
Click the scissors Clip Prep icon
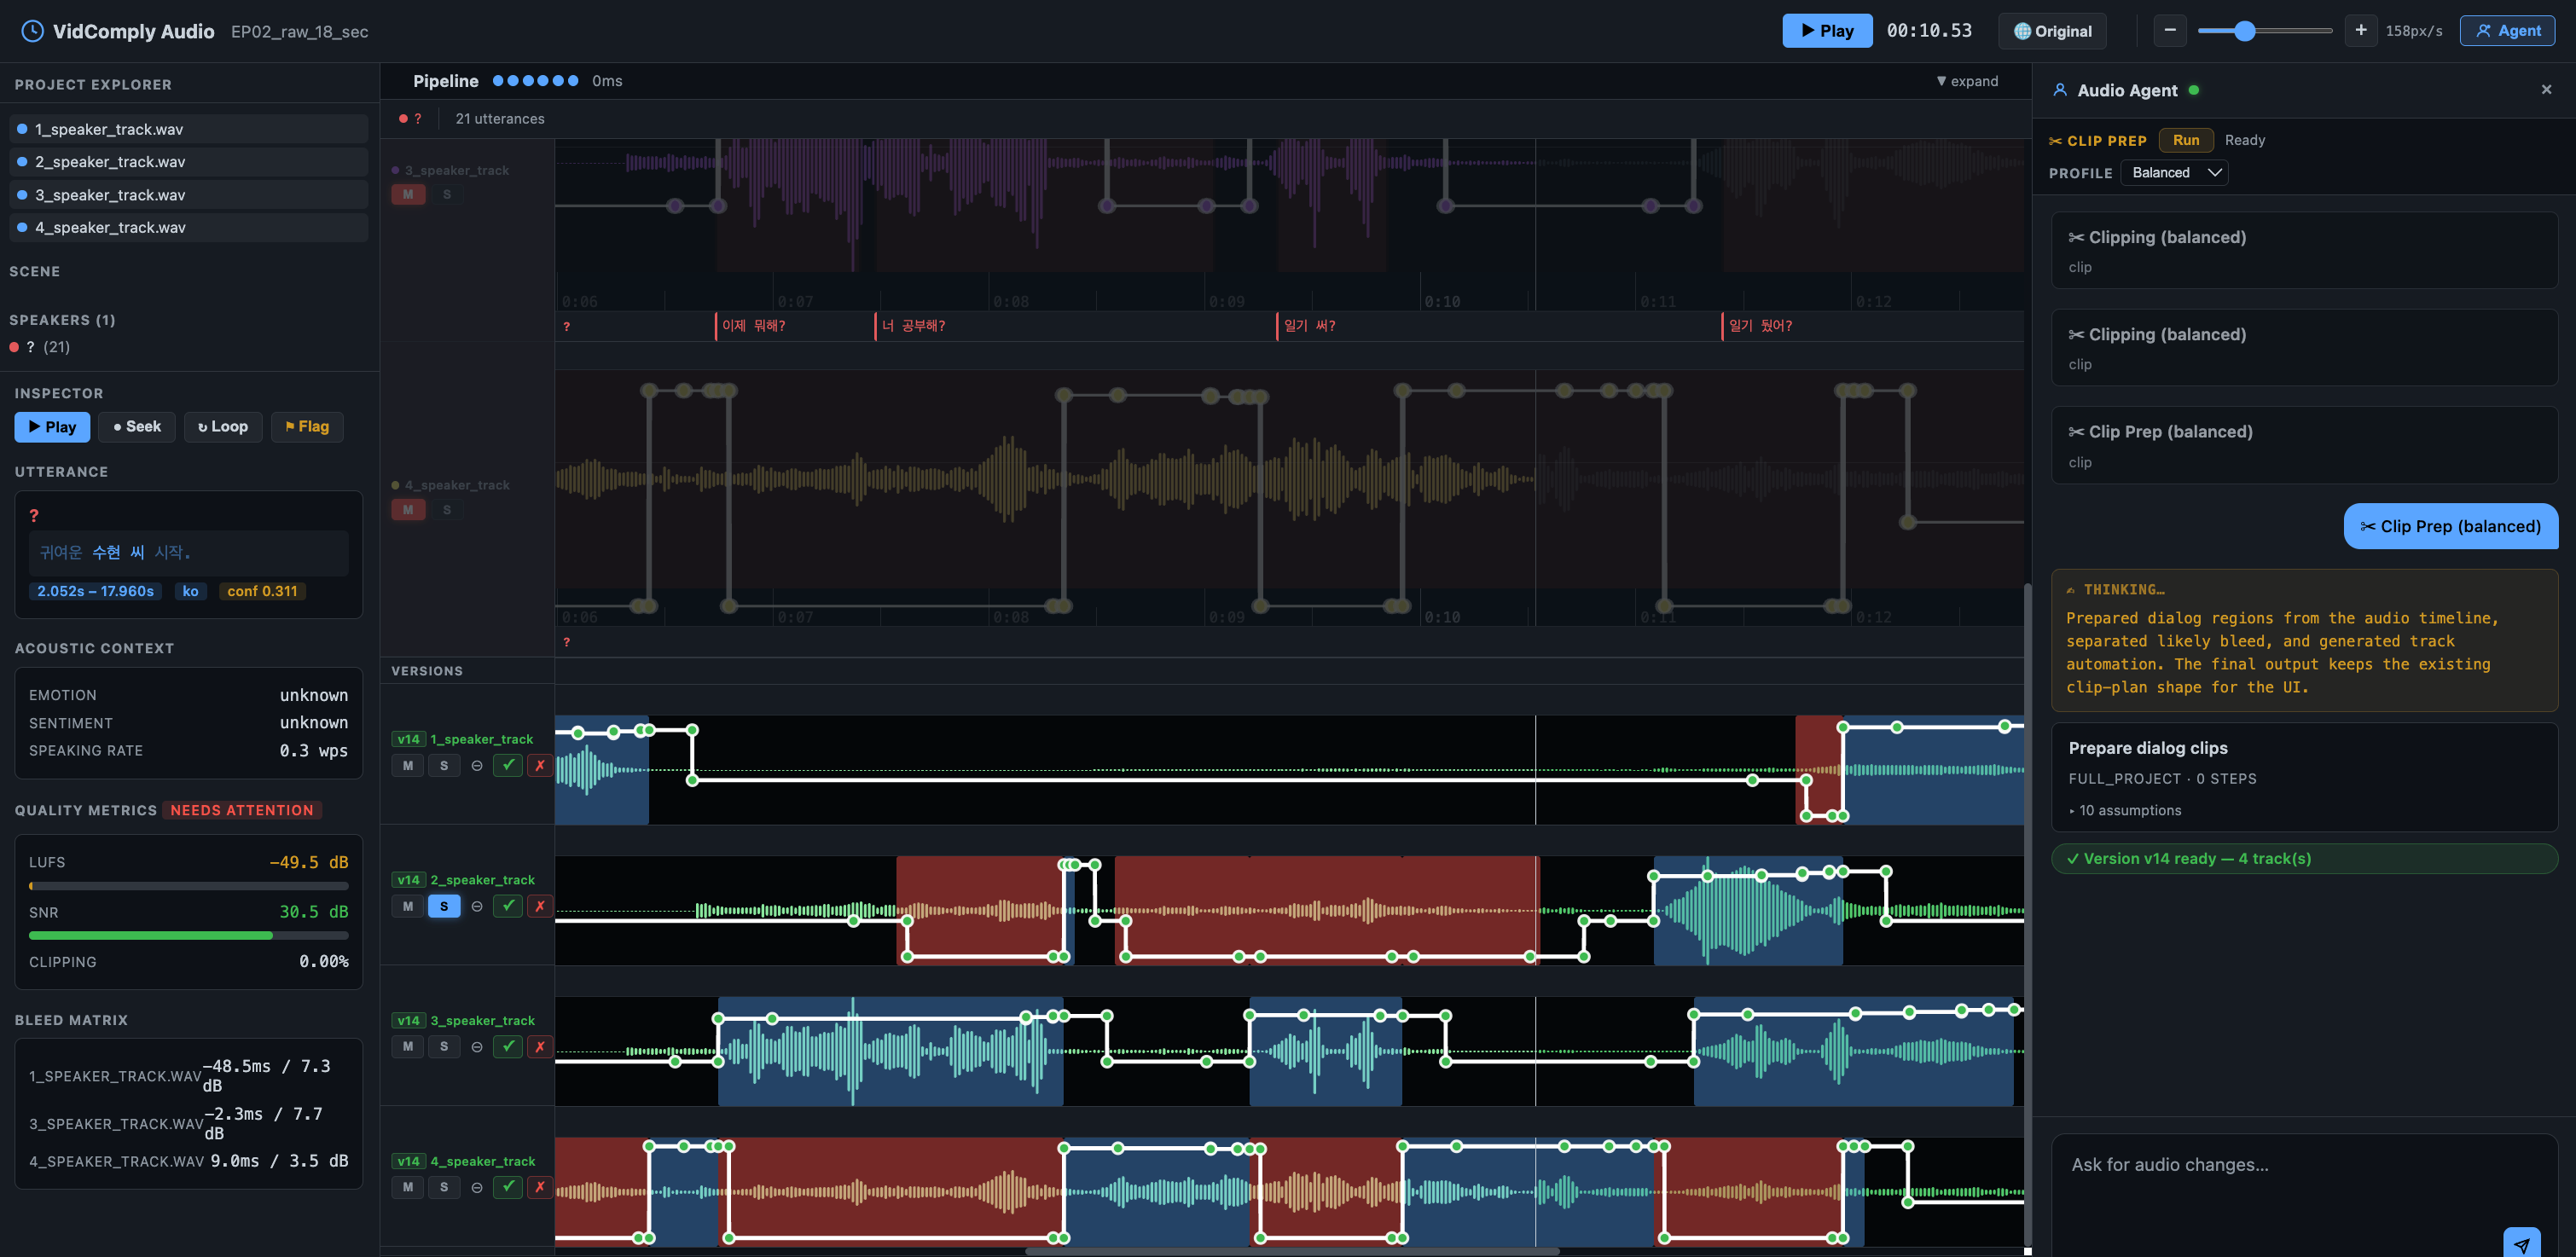pos(2057,140)
